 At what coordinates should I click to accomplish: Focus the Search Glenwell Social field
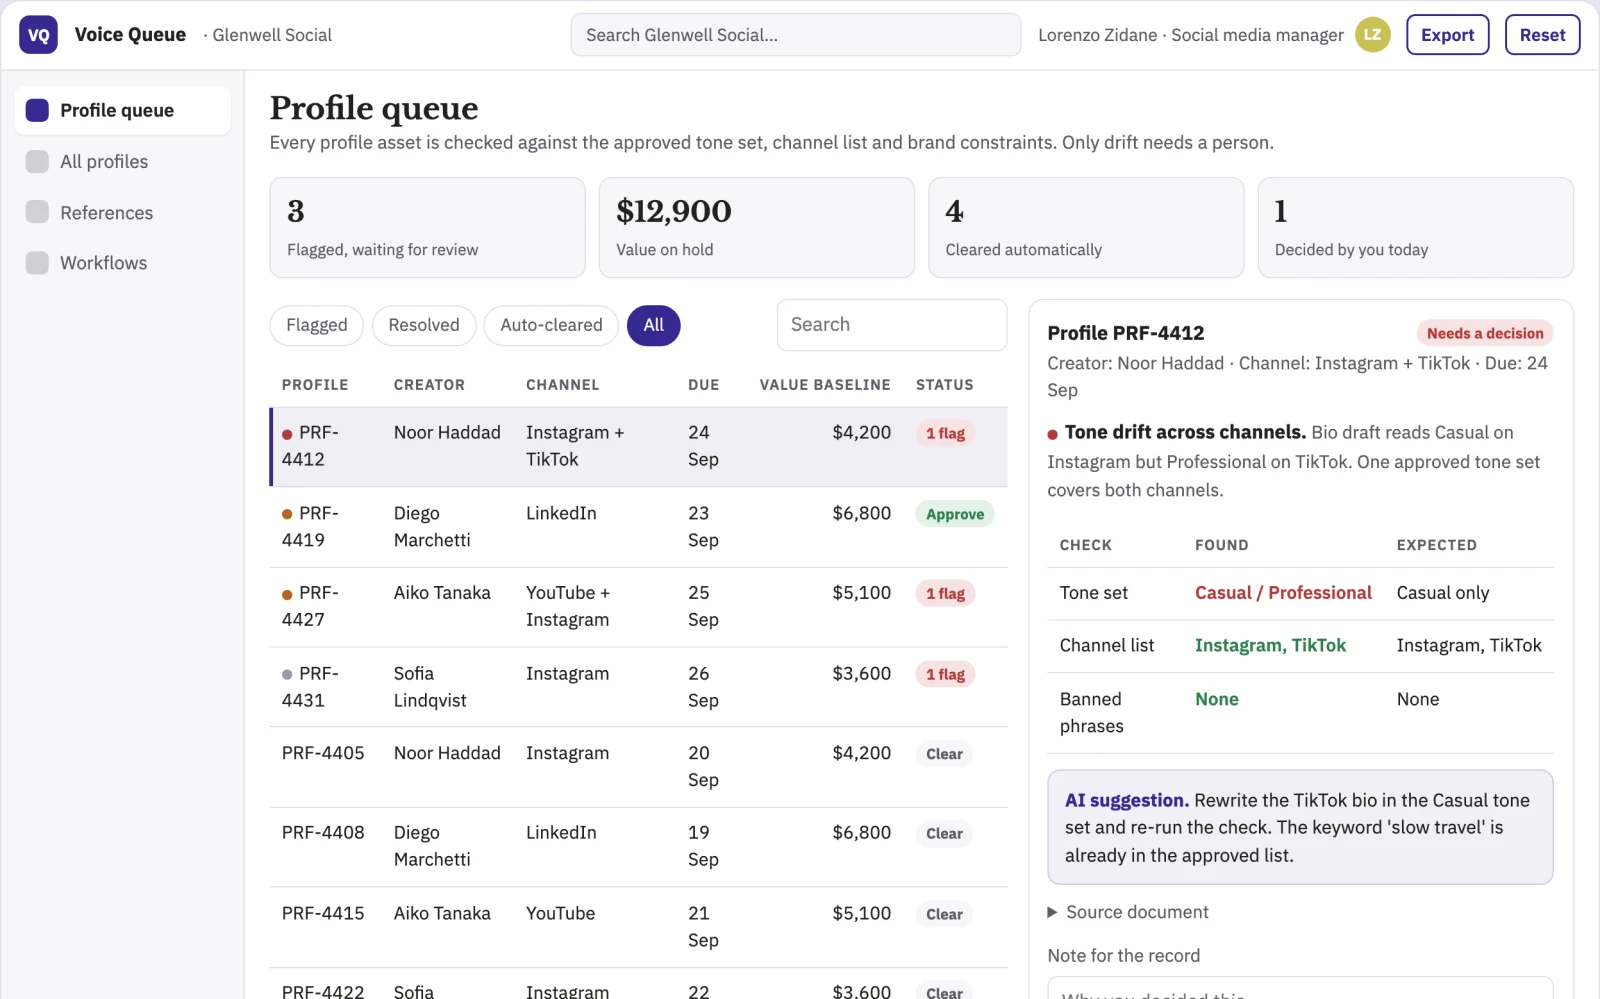pyautogui.click(x=795, y=35)
